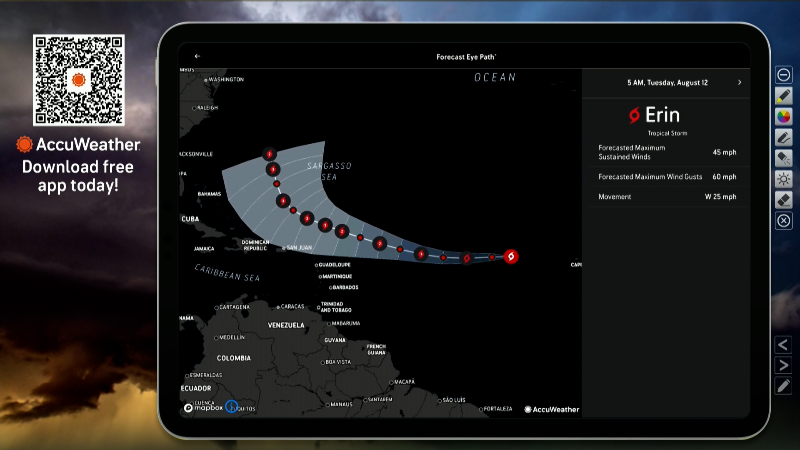Open the color wheel picker
800x450 pixels.
[784, 116]
